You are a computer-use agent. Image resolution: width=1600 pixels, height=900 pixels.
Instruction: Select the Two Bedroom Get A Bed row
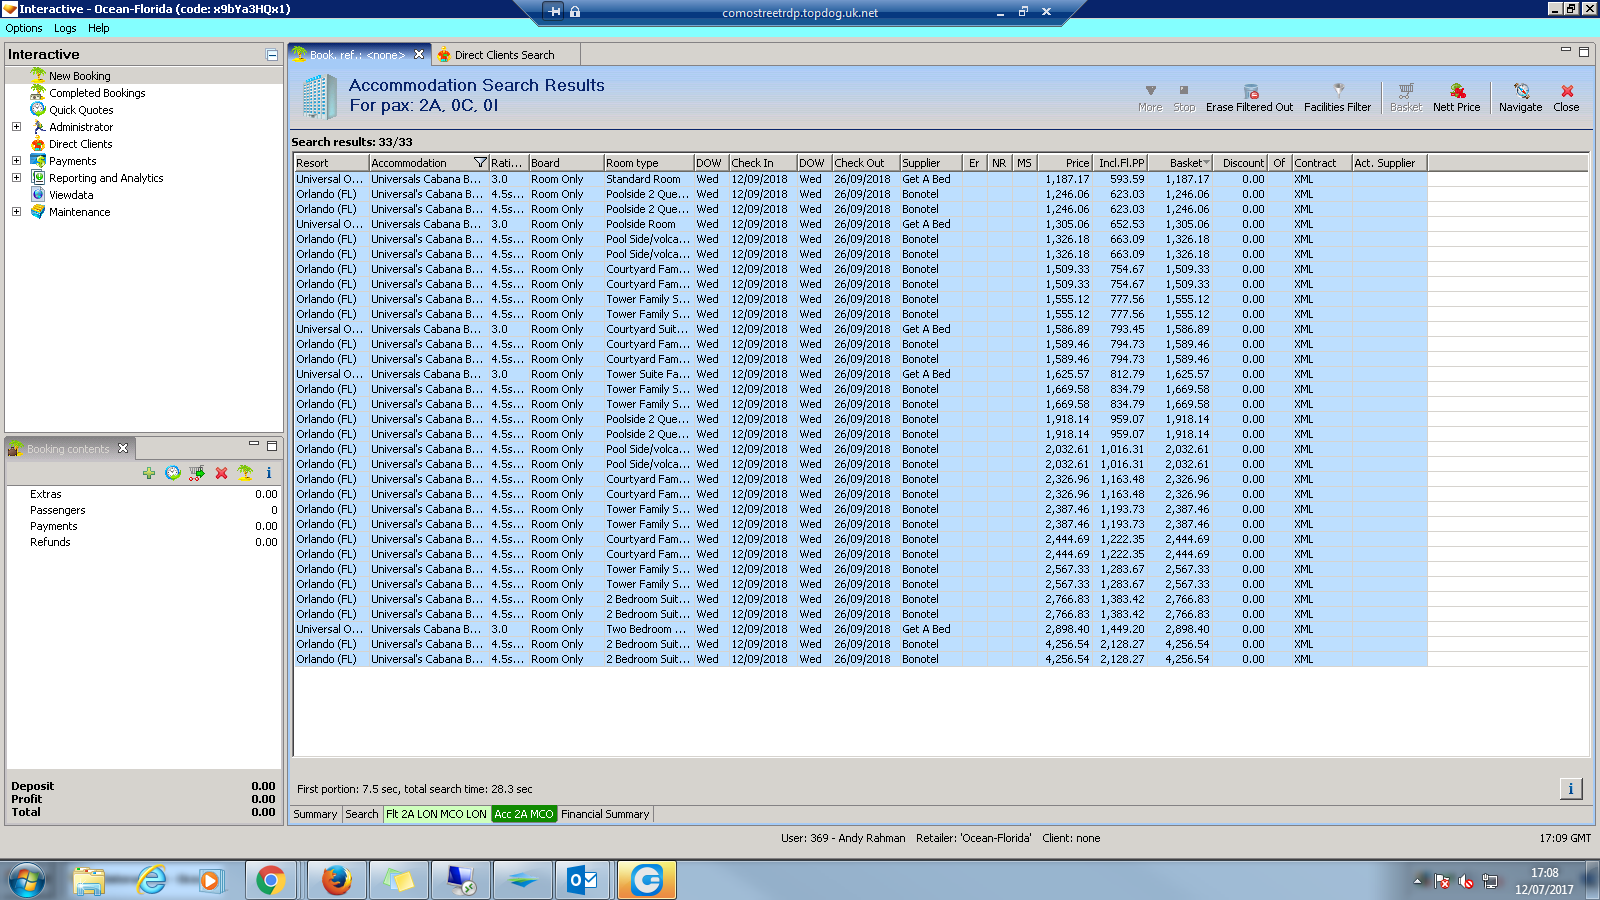[860, 629]
